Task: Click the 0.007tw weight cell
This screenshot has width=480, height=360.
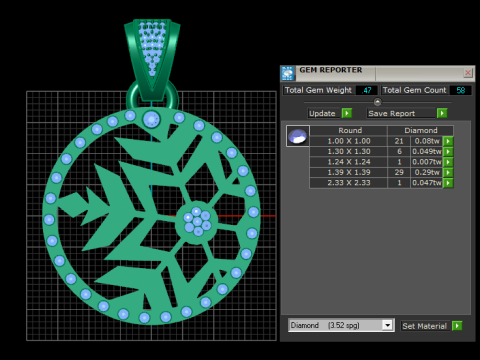Action: point(427,162)
